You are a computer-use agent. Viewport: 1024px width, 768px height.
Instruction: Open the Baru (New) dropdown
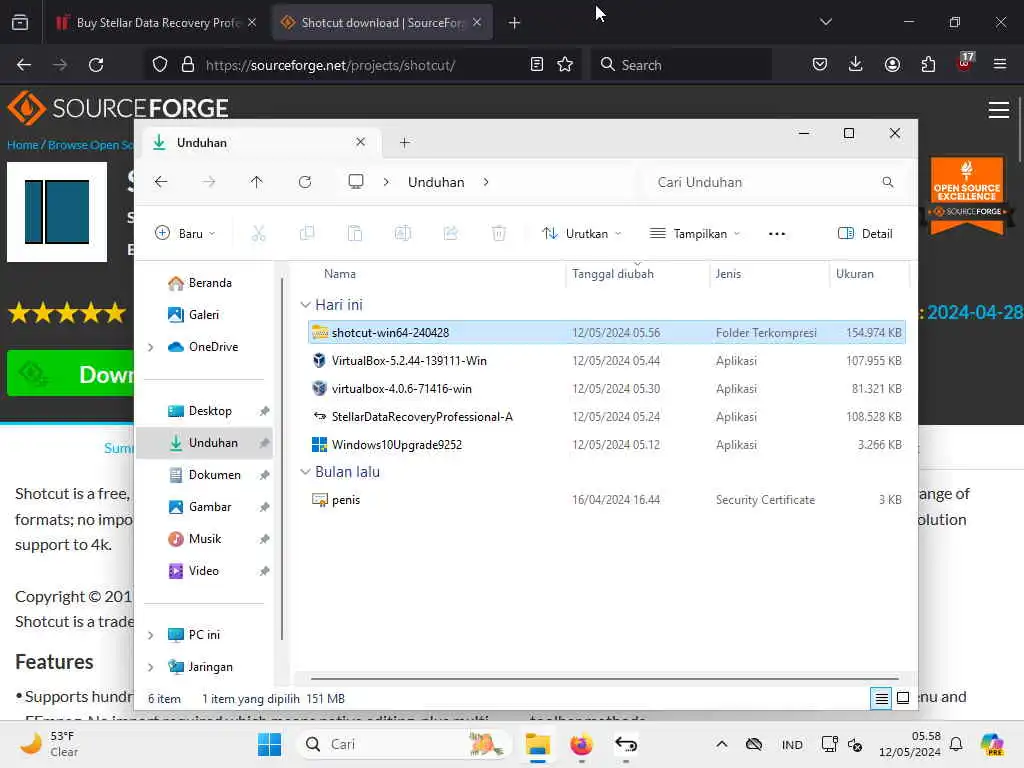point(185,234)
